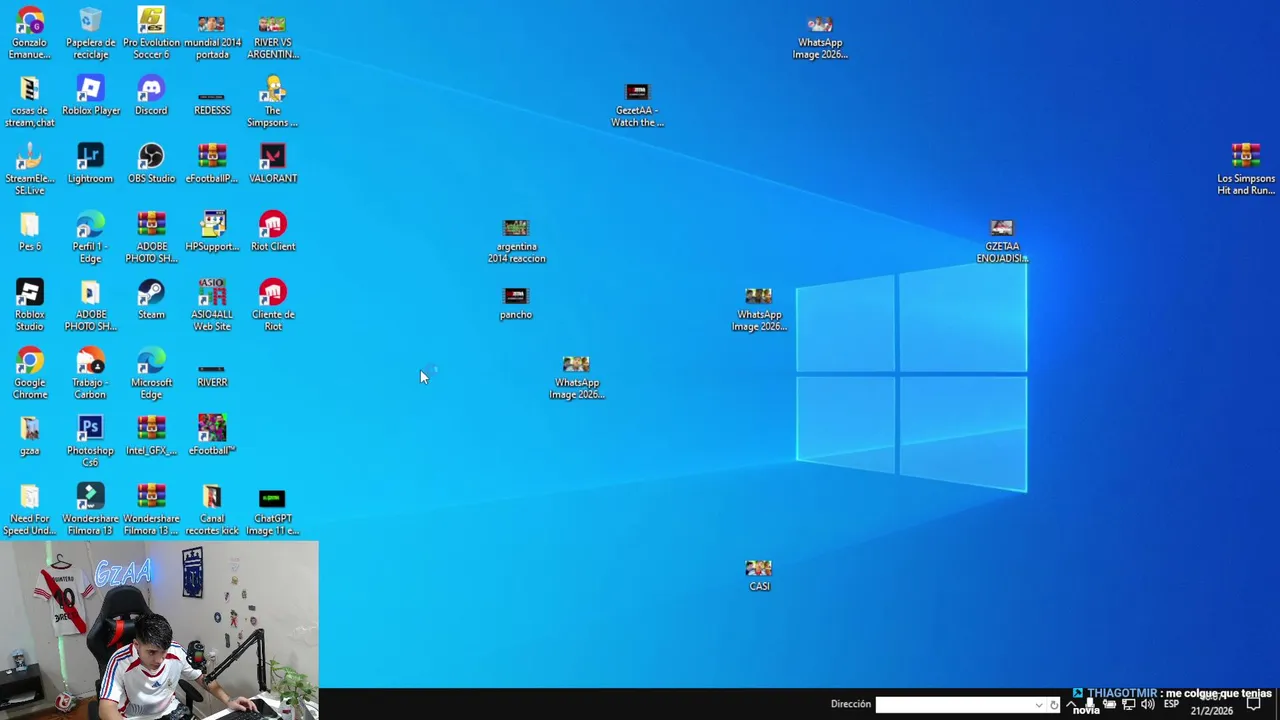Select the eFootballP... WinRAR archive
This screenshot has height=720, width=1280.
click(x=212, y=163)
